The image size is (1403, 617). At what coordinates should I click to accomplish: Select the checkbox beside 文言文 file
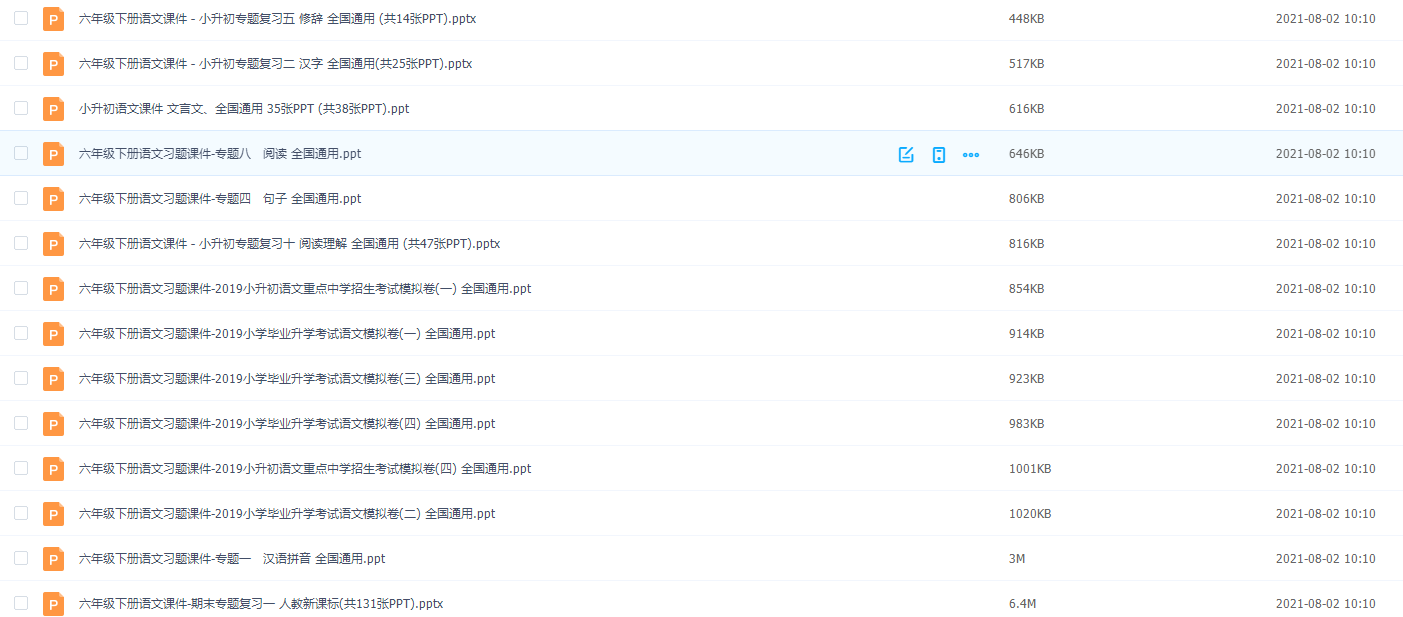pyautogui.click(x=21, y=108)
